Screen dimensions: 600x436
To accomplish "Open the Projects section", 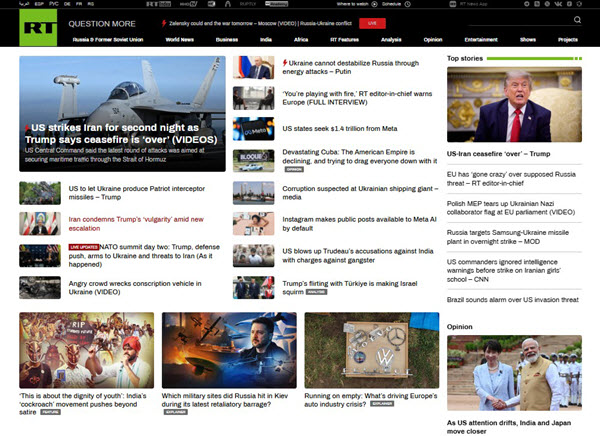I will (x=567, y=39).
